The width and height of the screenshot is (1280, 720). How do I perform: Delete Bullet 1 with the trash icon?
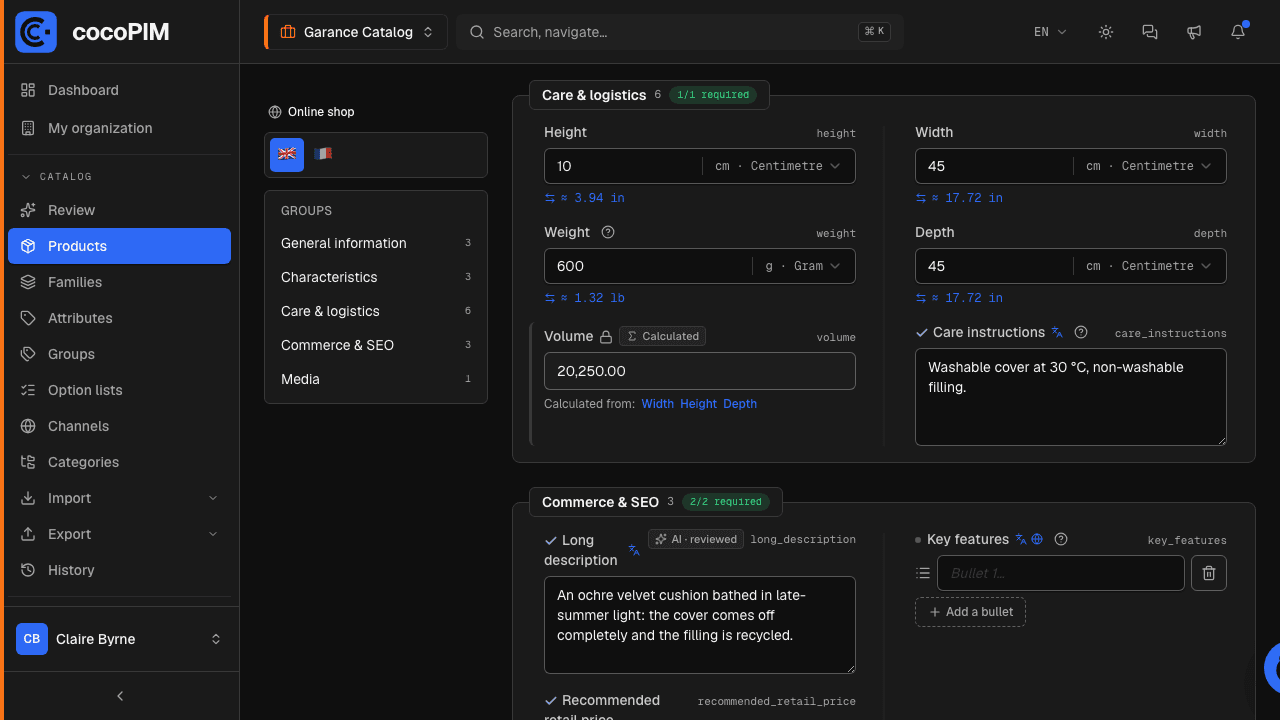pos(1209,573)
